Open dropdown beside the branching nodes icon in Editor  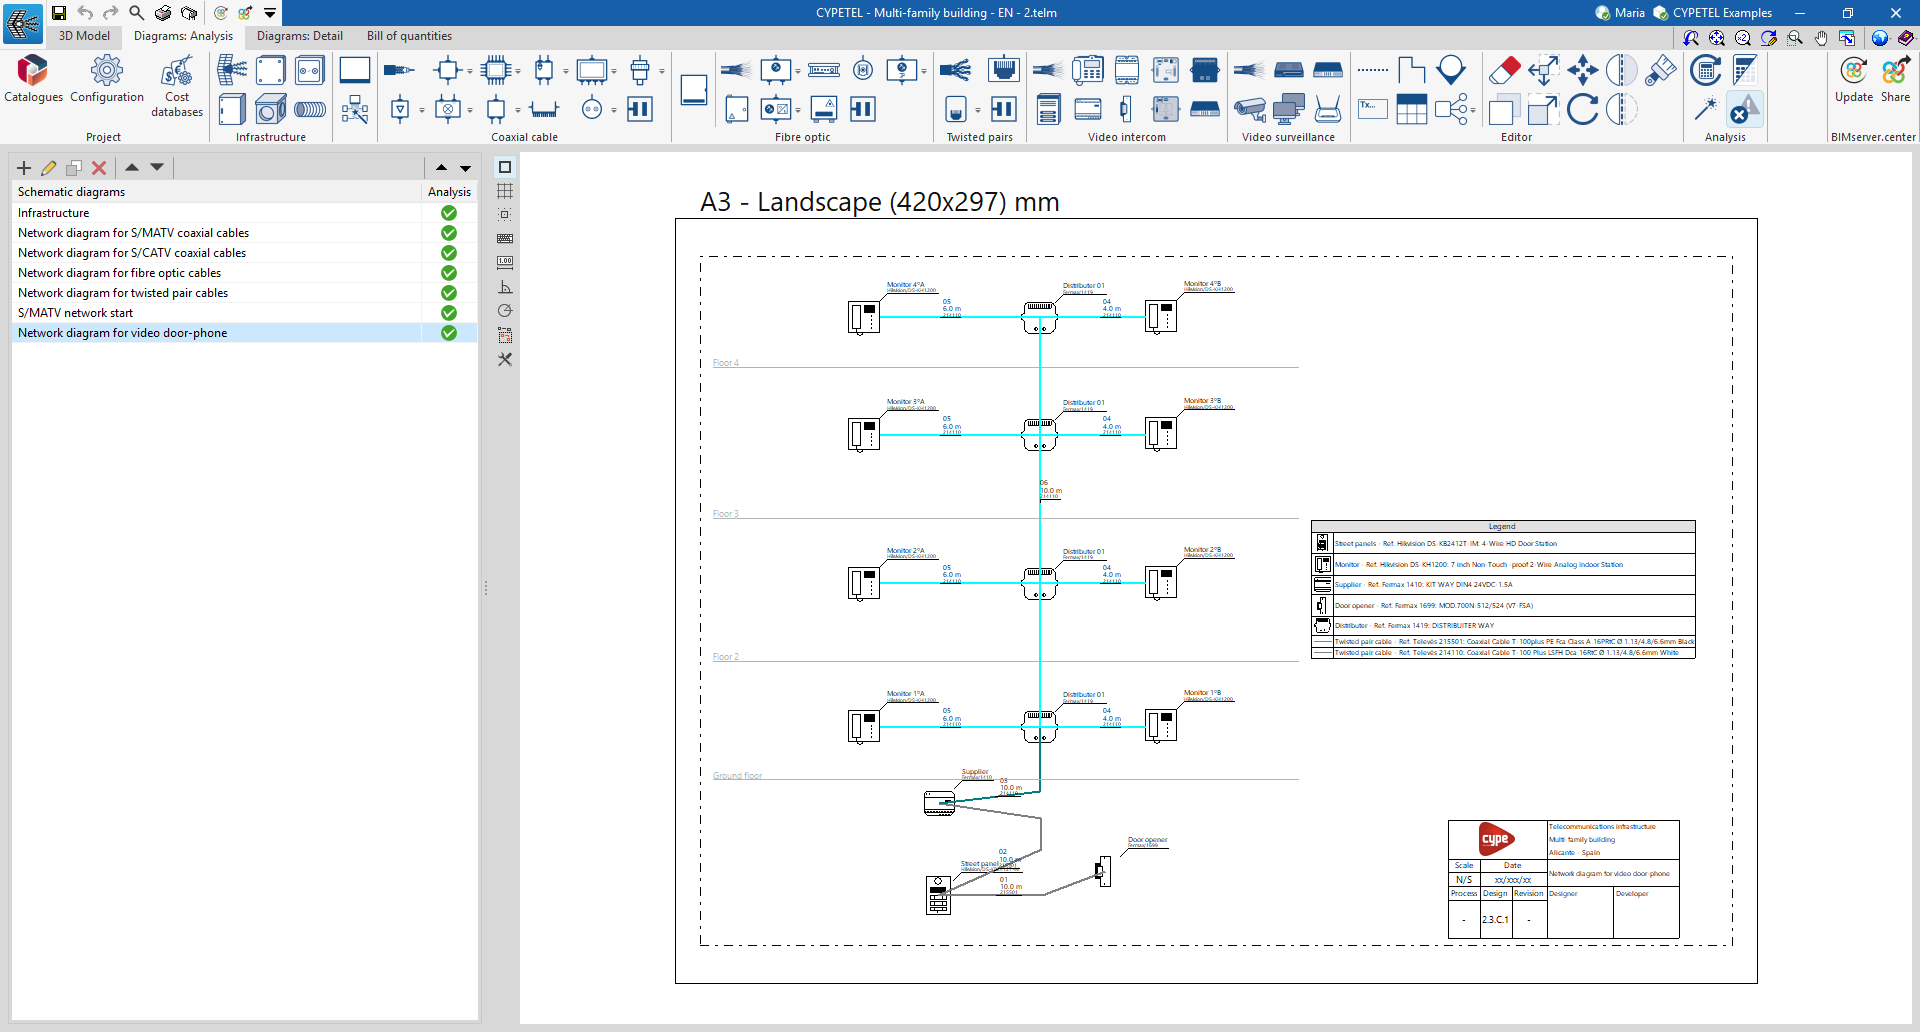point(1474,110)
